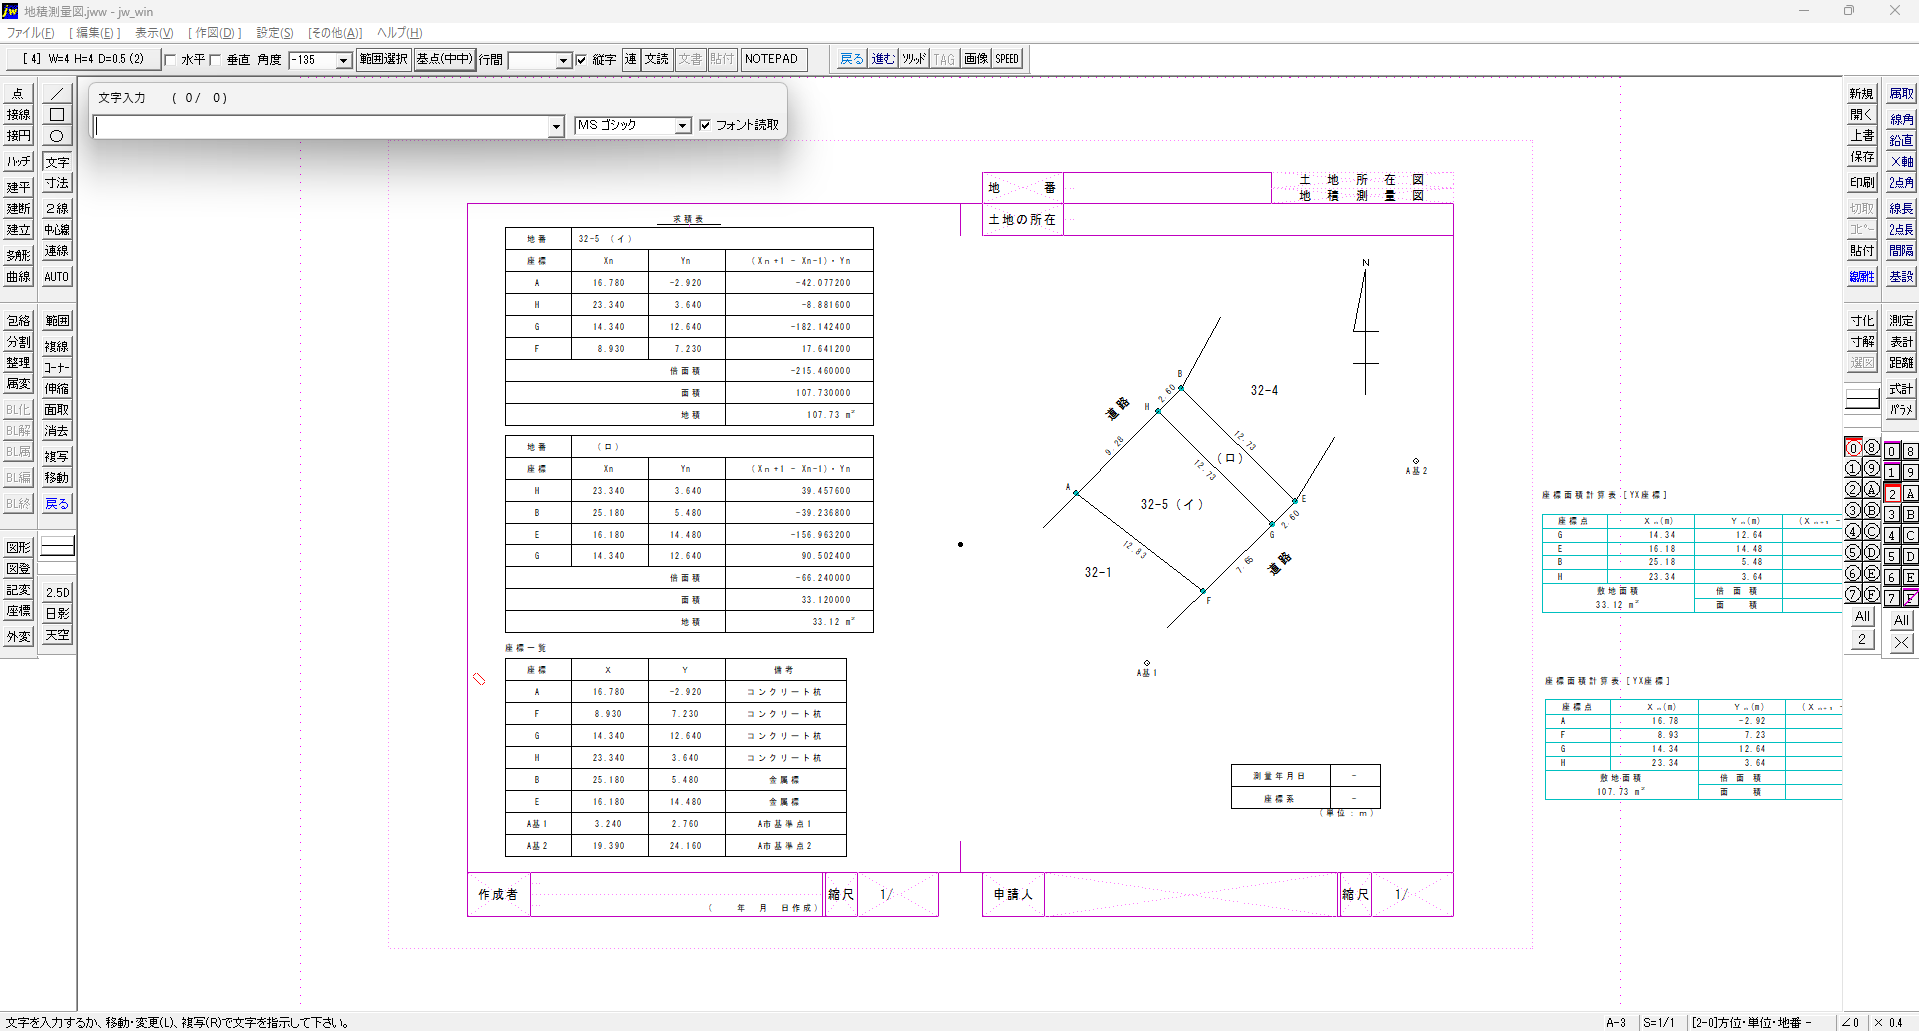Screen dimensions: 1919x1031
Task: Open the 設定(S) menu
Action: [x=274, y=33]
